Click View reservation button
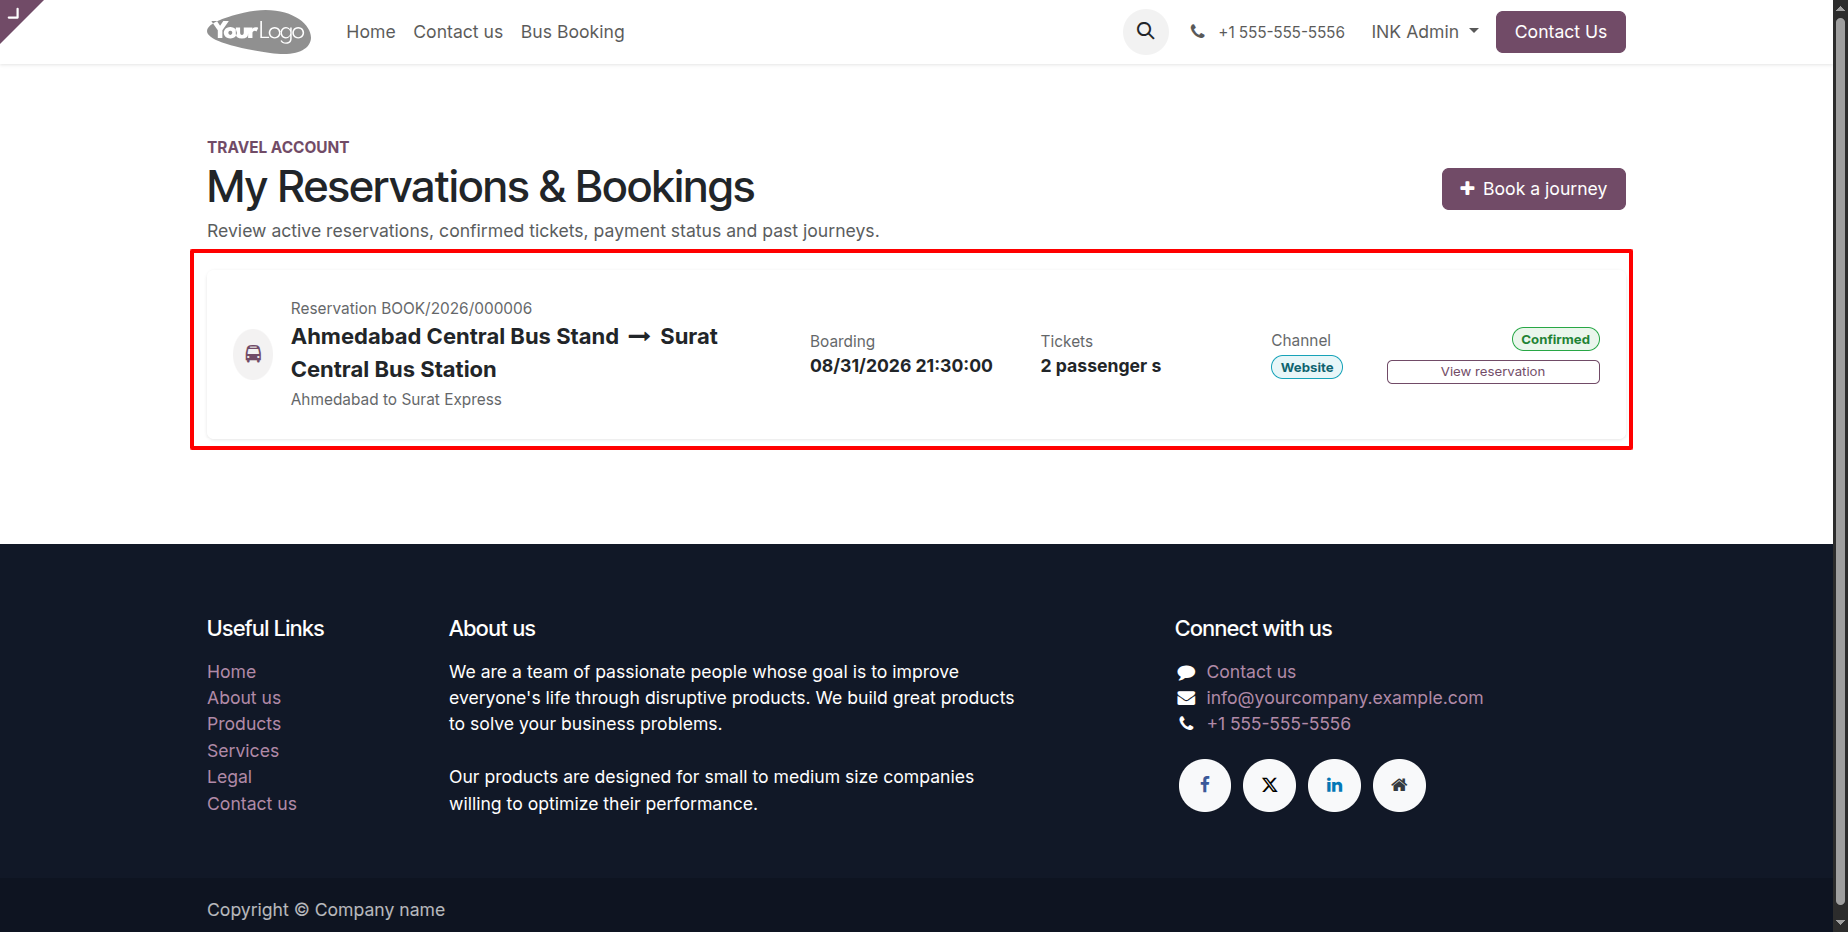Screen dimensions: 1848x932 (x=1493, y=372)
